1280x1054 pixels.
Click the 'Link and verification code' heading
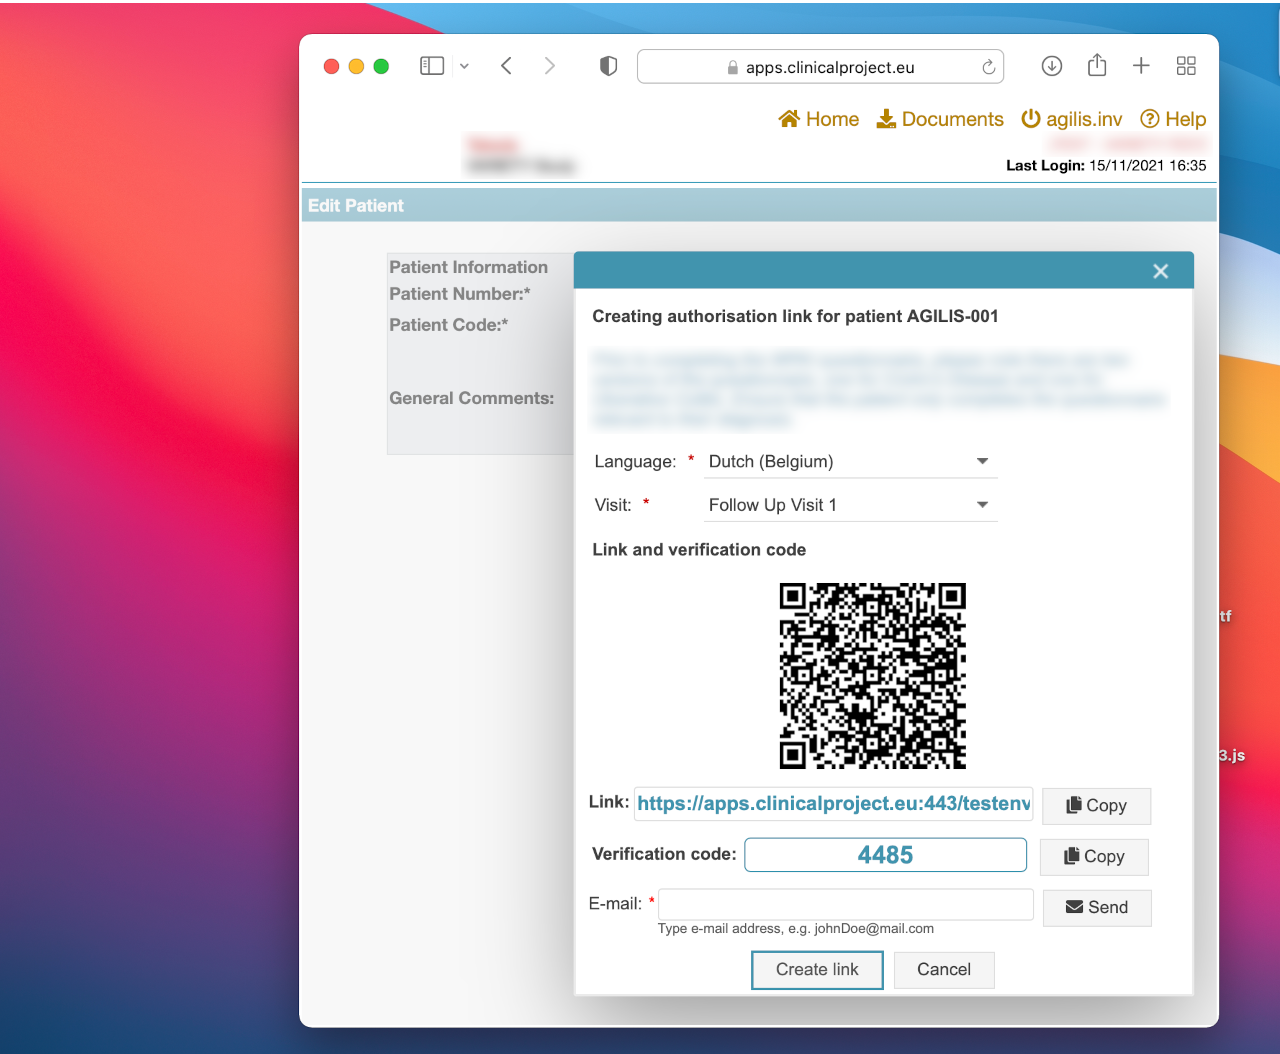point(699,550)
